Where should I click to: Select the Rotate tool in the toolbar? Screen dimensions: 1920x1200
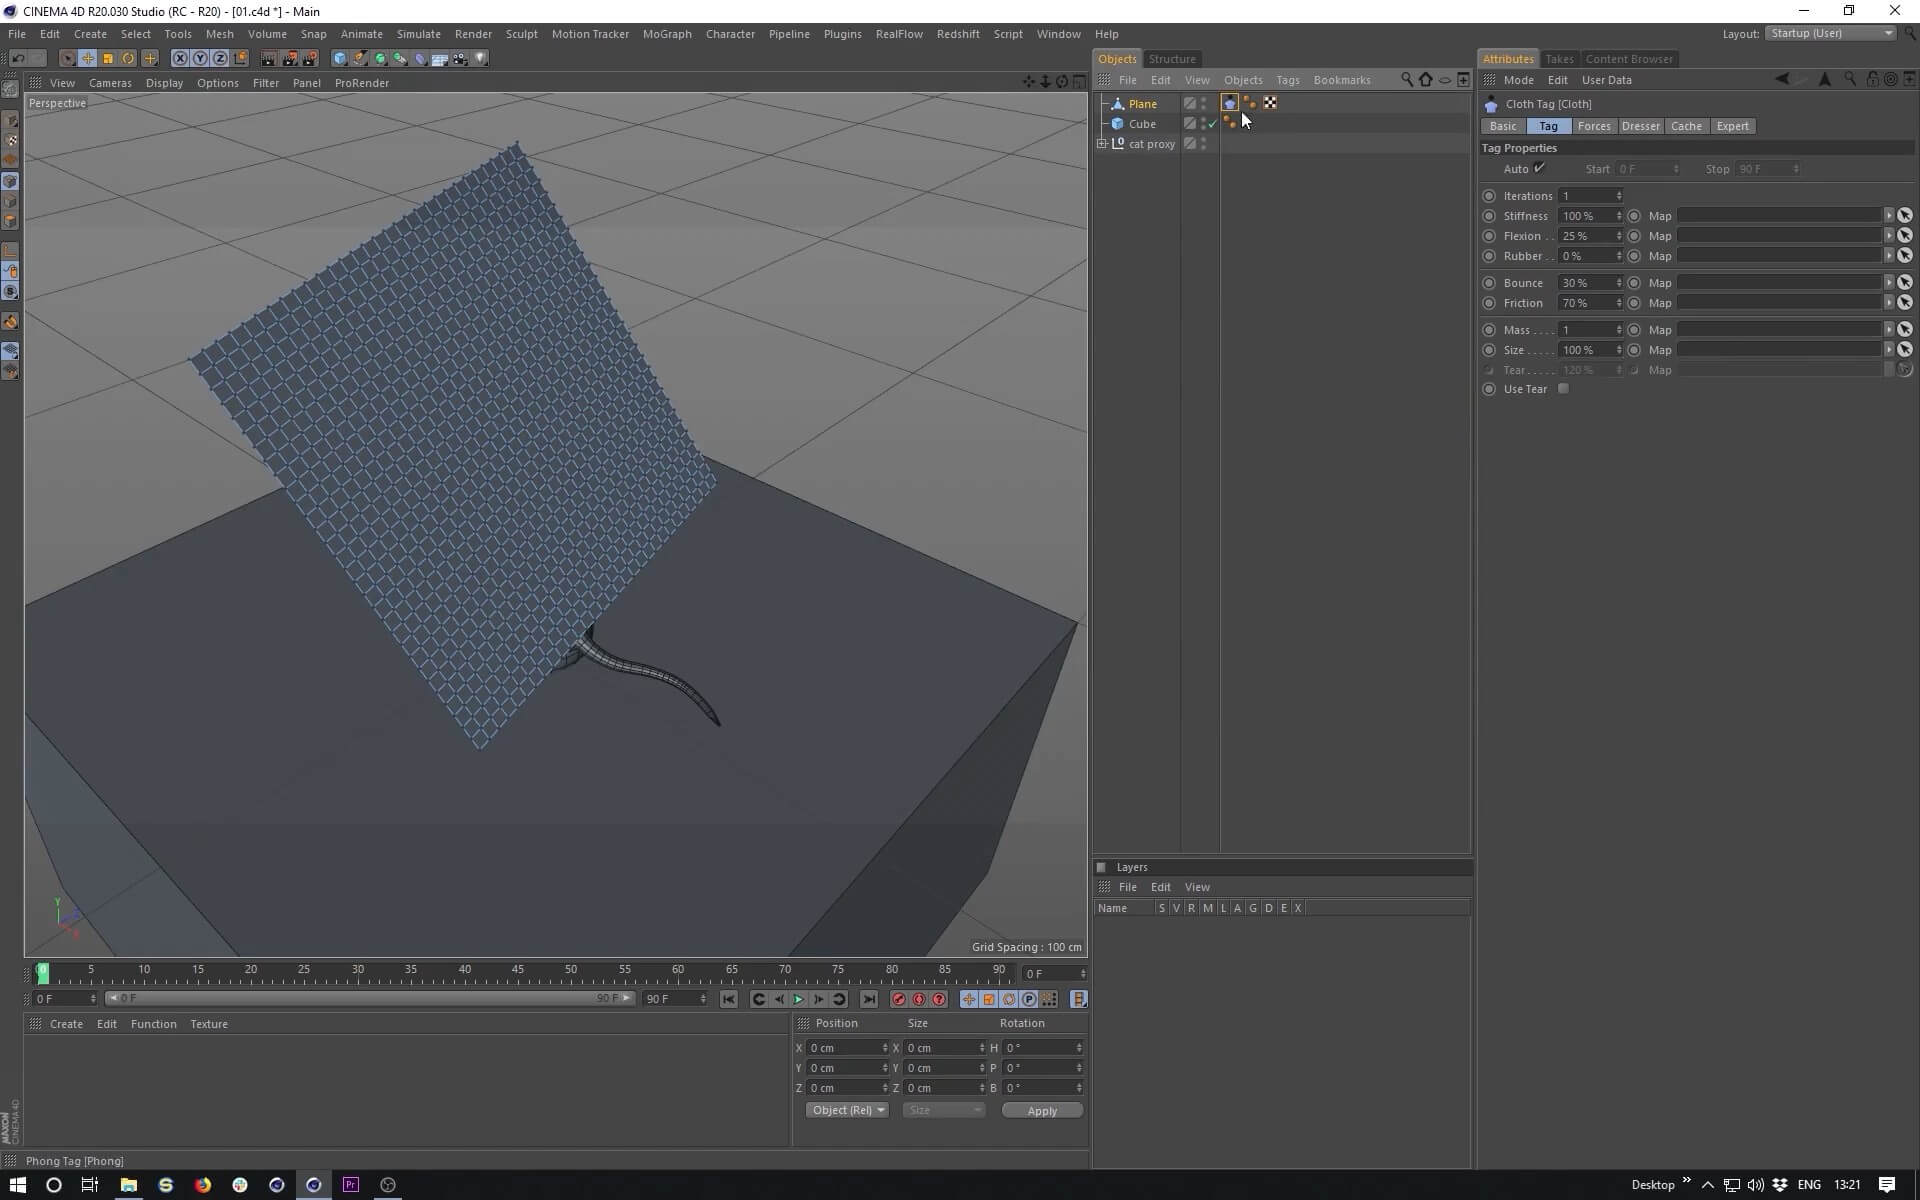128,59
